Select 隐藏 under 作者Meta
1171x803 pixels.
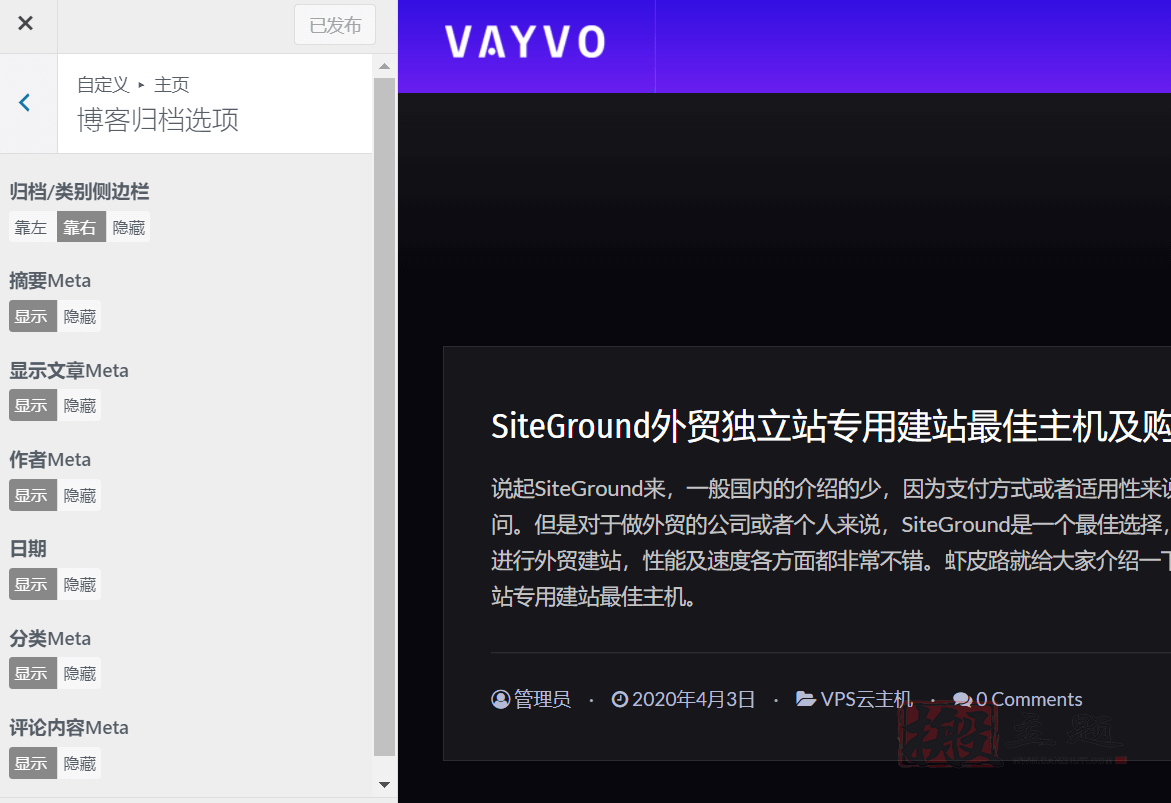coord(79,495)
